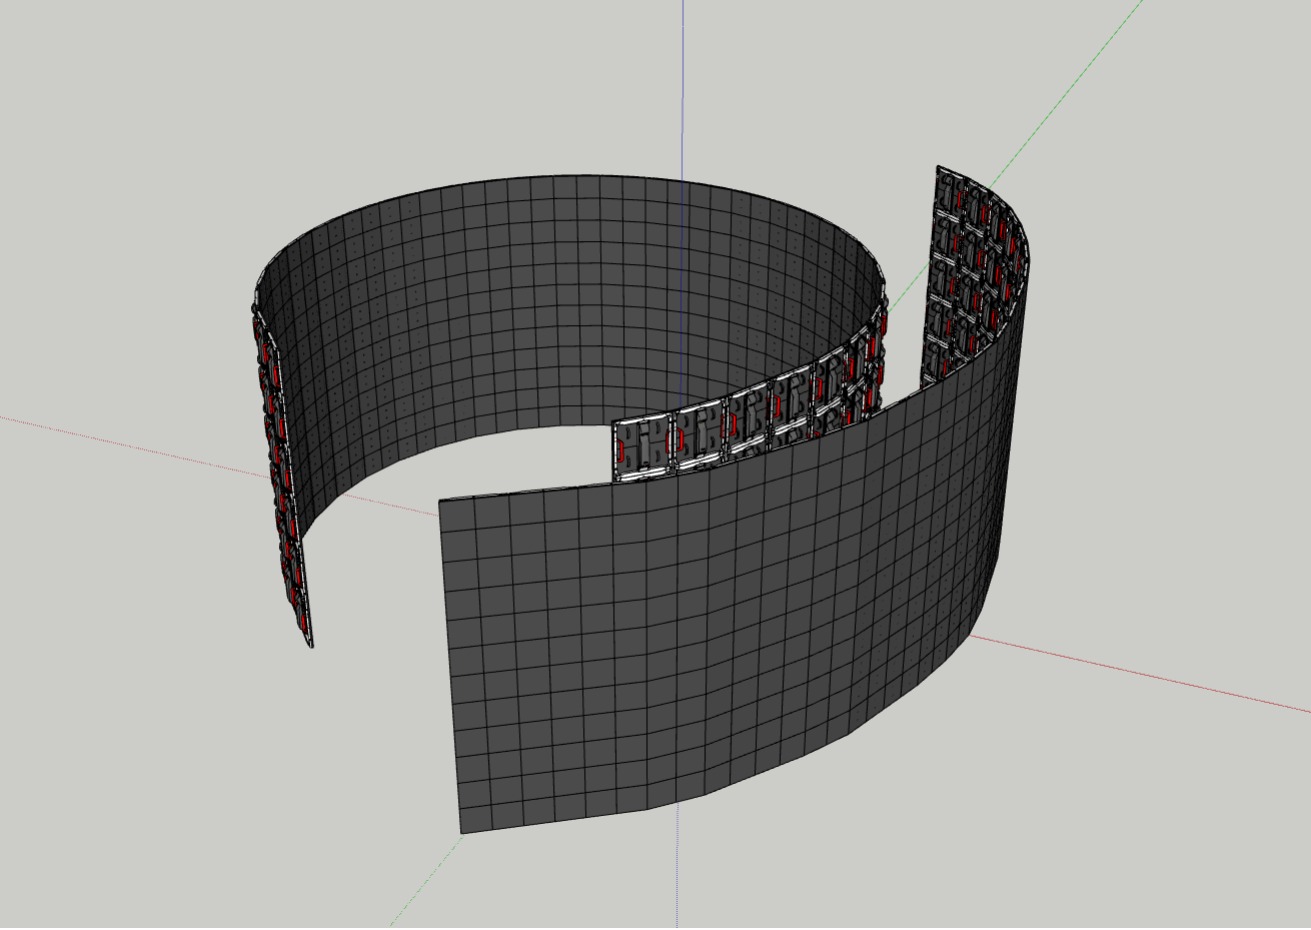Click the bottom-left corner of front wall

461,830
